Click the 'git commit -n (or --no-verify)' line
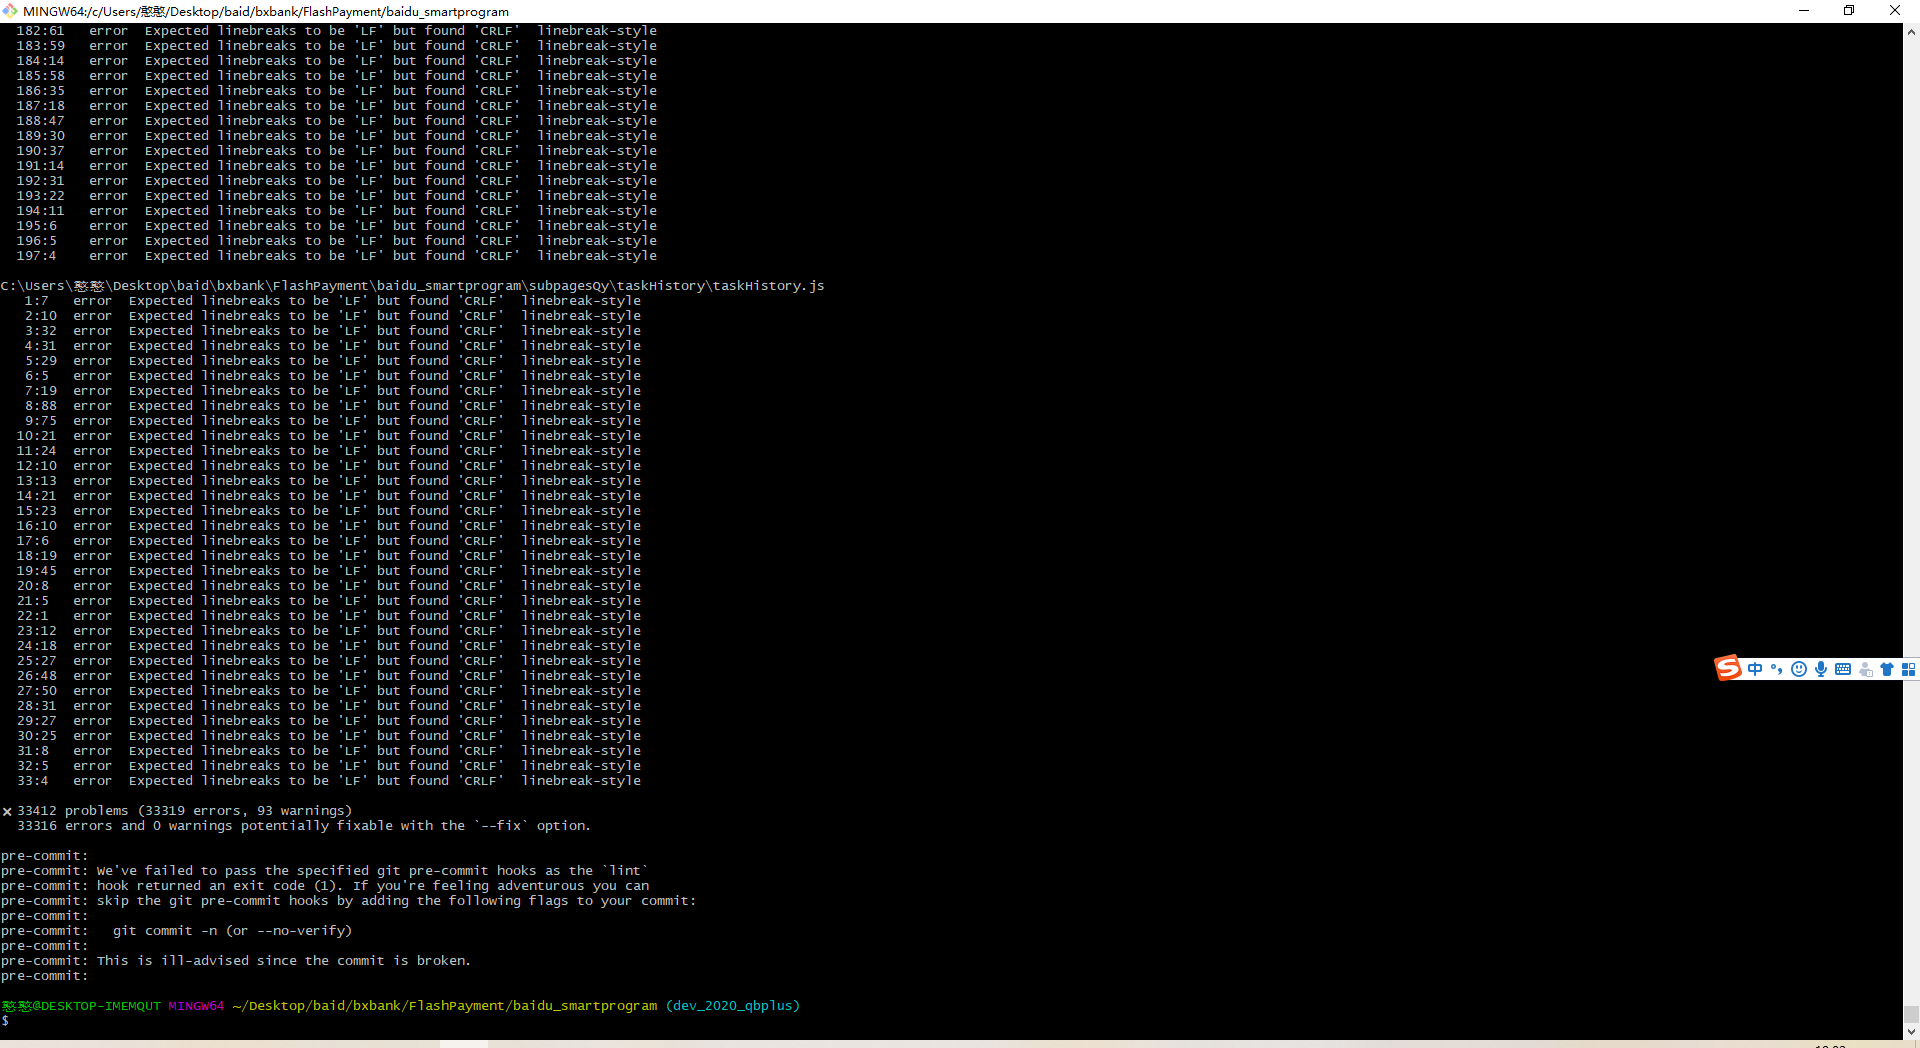1920x1048 pixels. 233,931
